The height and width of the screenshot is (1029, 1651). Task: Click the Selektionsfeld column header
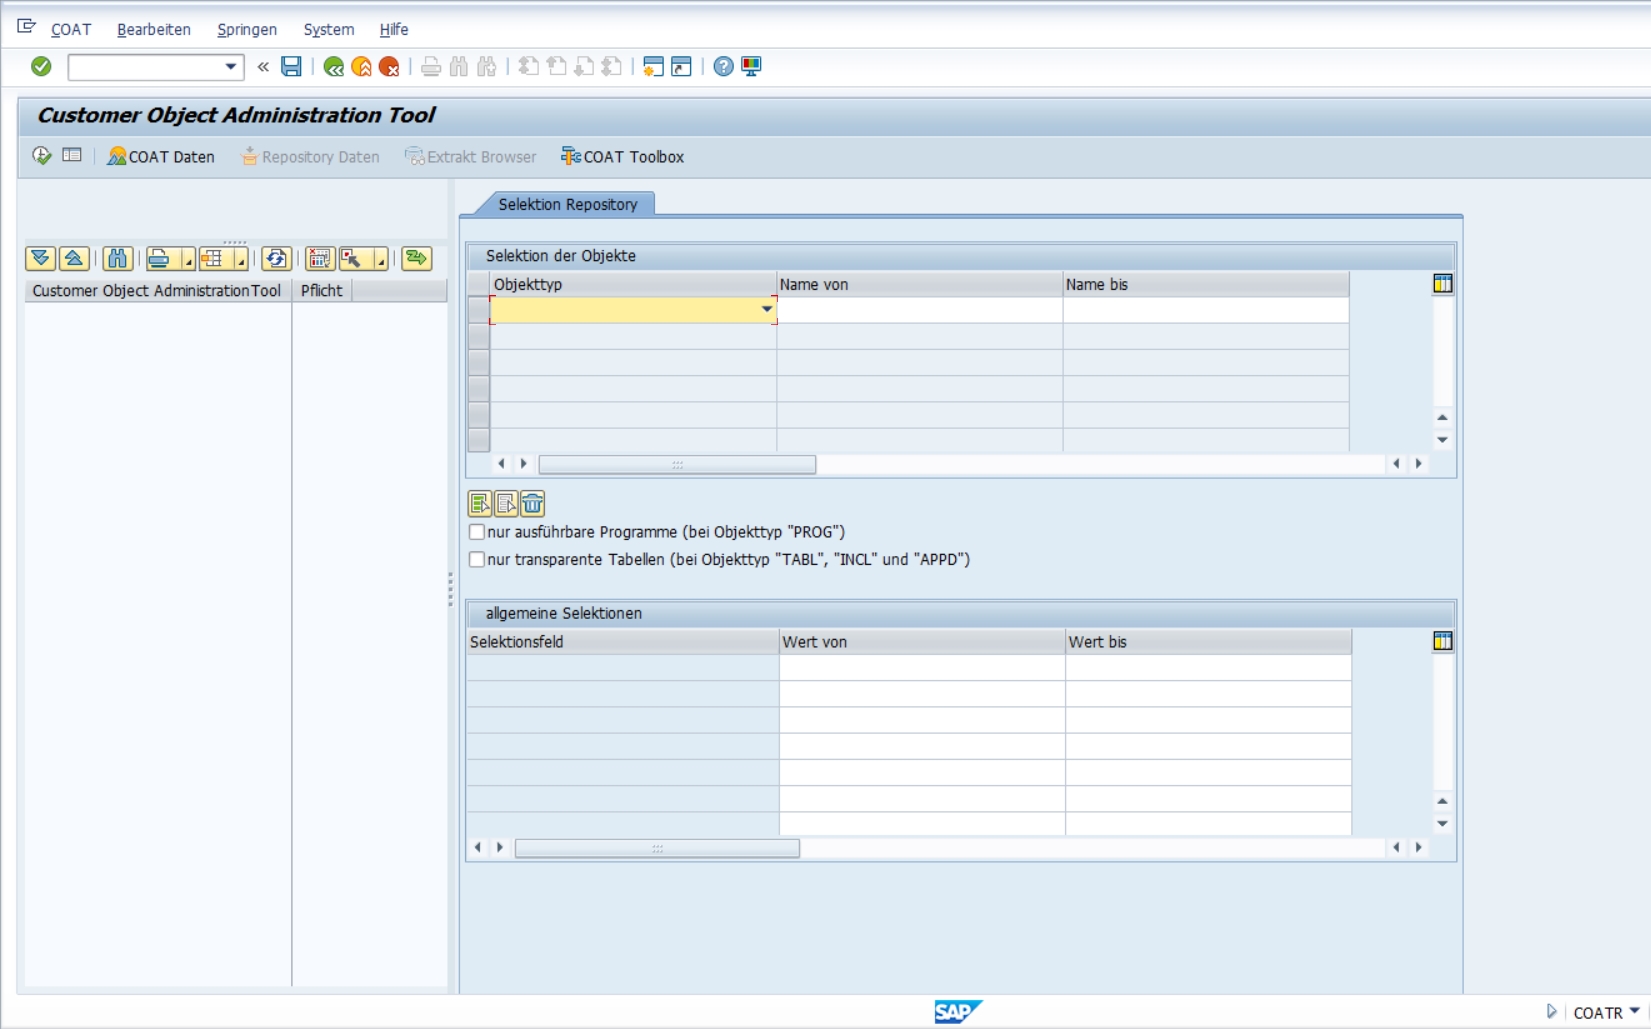[x=623, y=642]
